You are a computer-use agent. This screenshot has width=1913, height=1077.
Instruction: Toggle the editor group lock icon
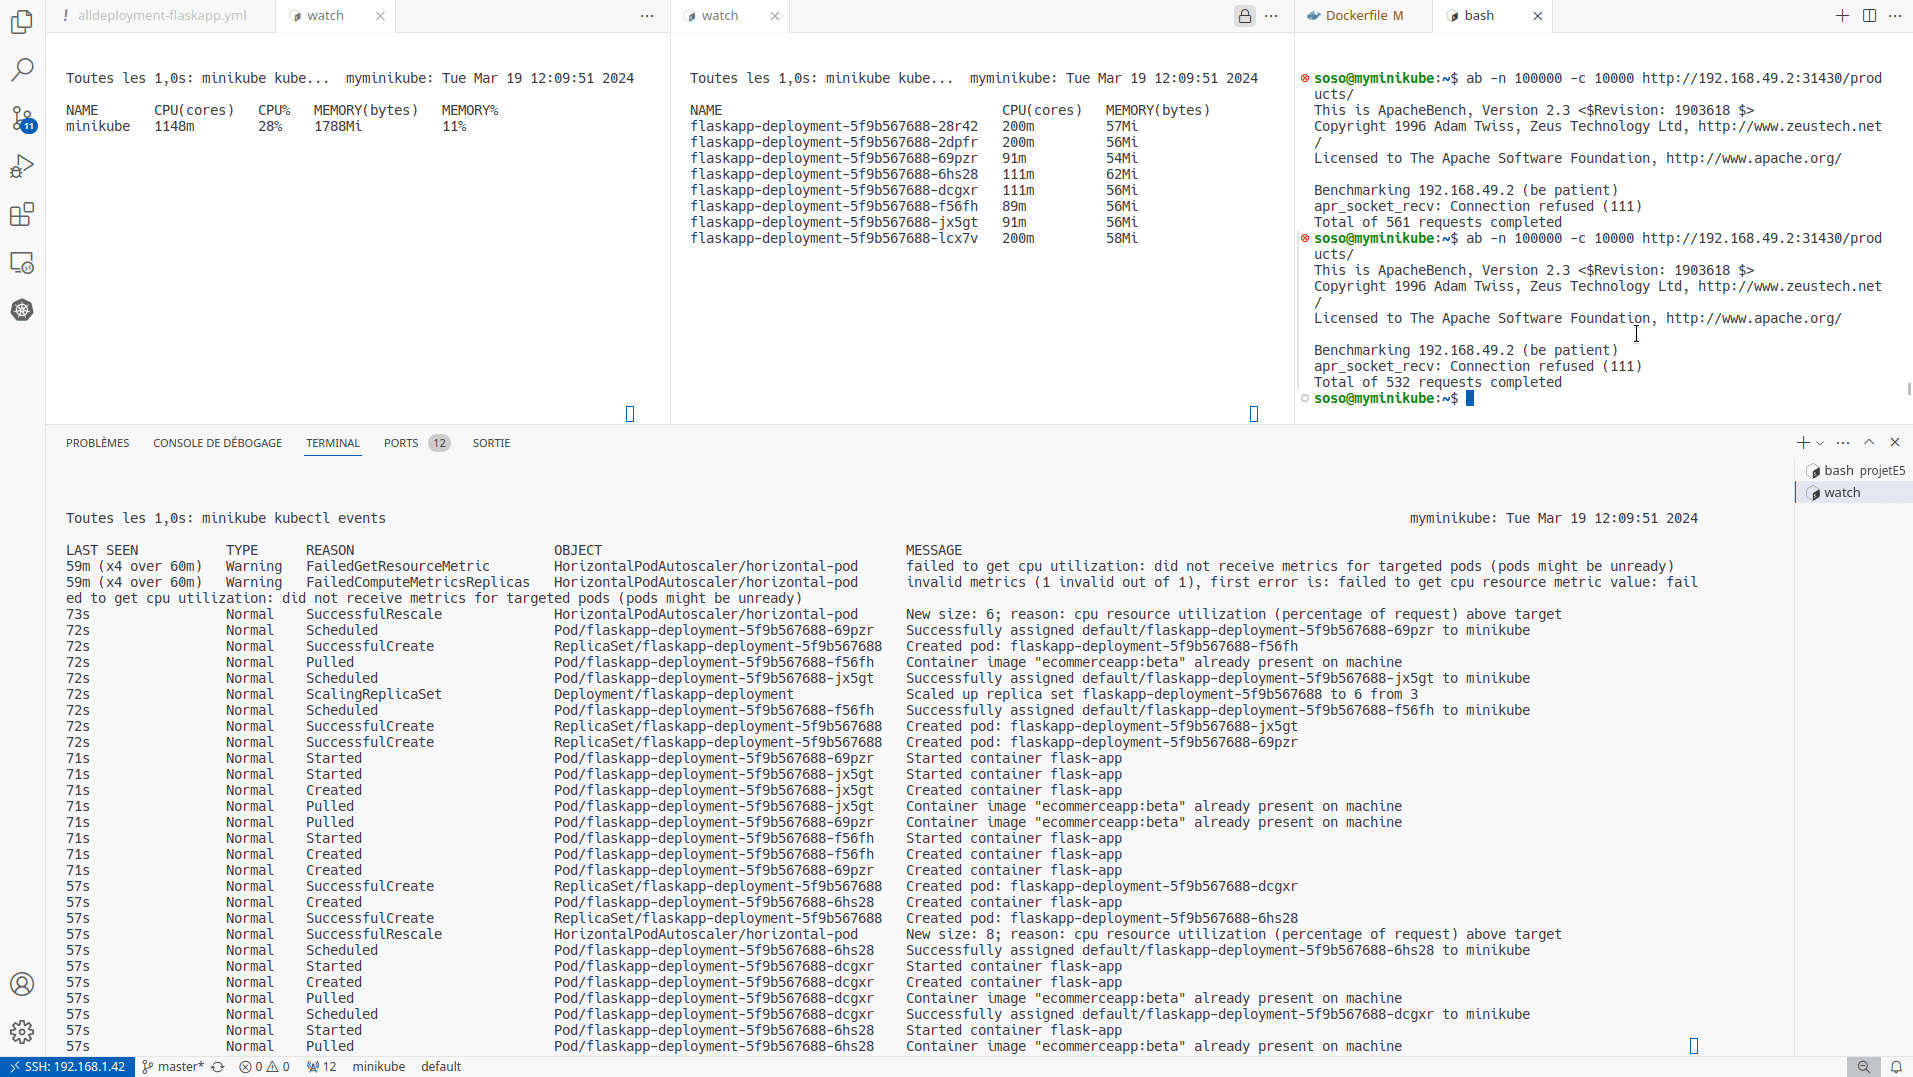pyautogui.click(x=1244, y=16)
